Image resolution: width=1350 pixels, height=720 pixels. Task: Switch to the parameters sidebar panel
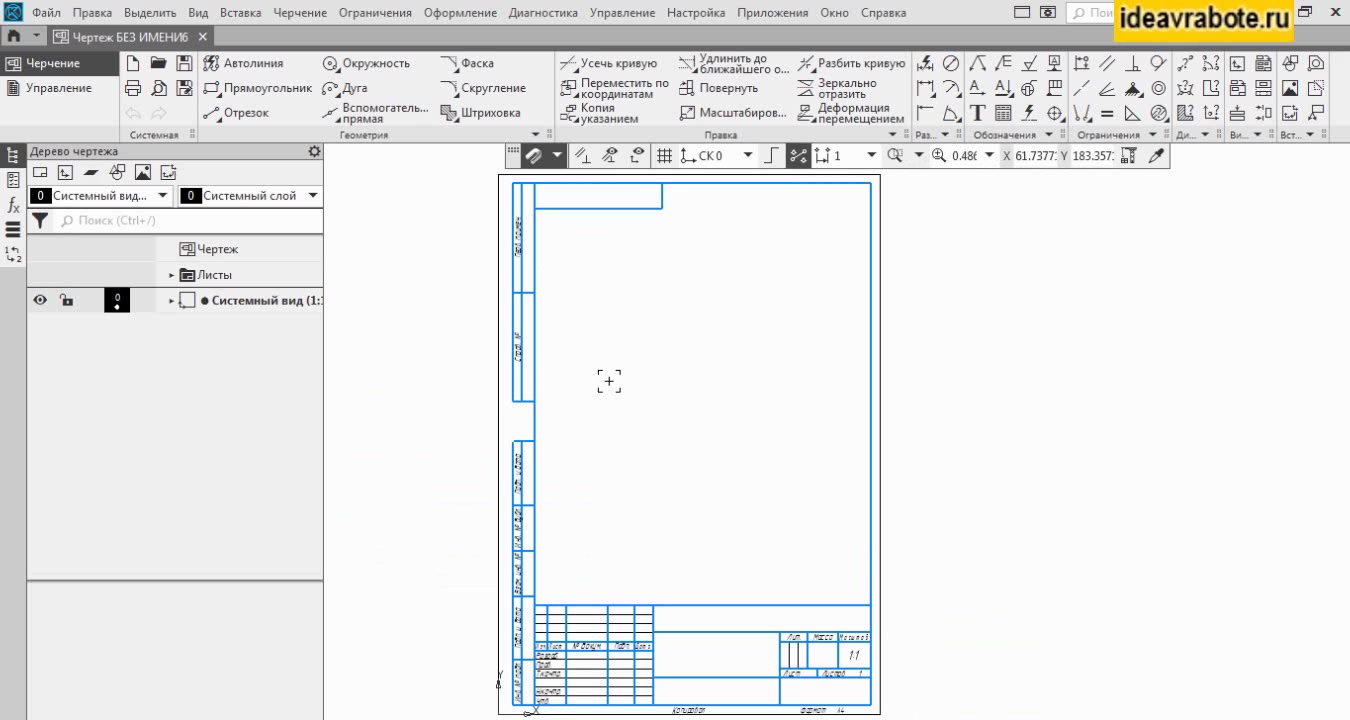[13, 180]
